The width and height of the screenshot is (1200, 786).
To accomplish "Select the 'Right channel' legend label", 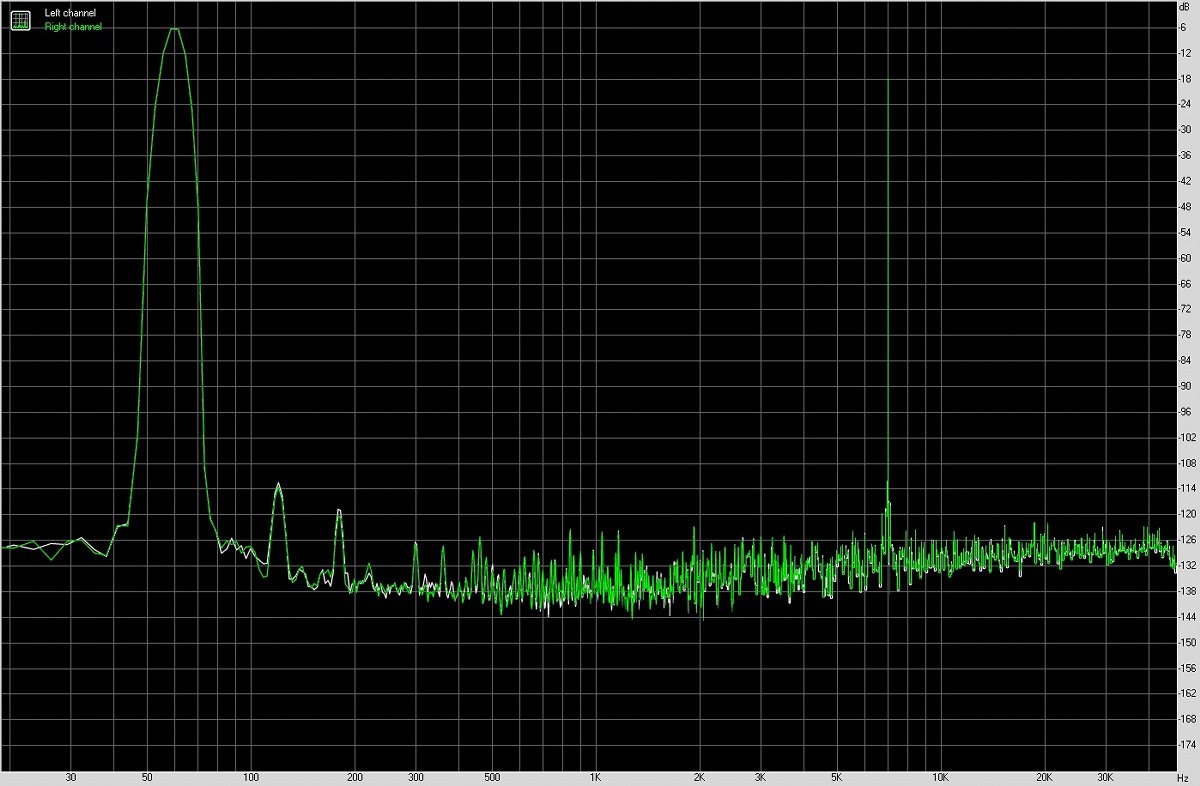I will pos(72,27).
